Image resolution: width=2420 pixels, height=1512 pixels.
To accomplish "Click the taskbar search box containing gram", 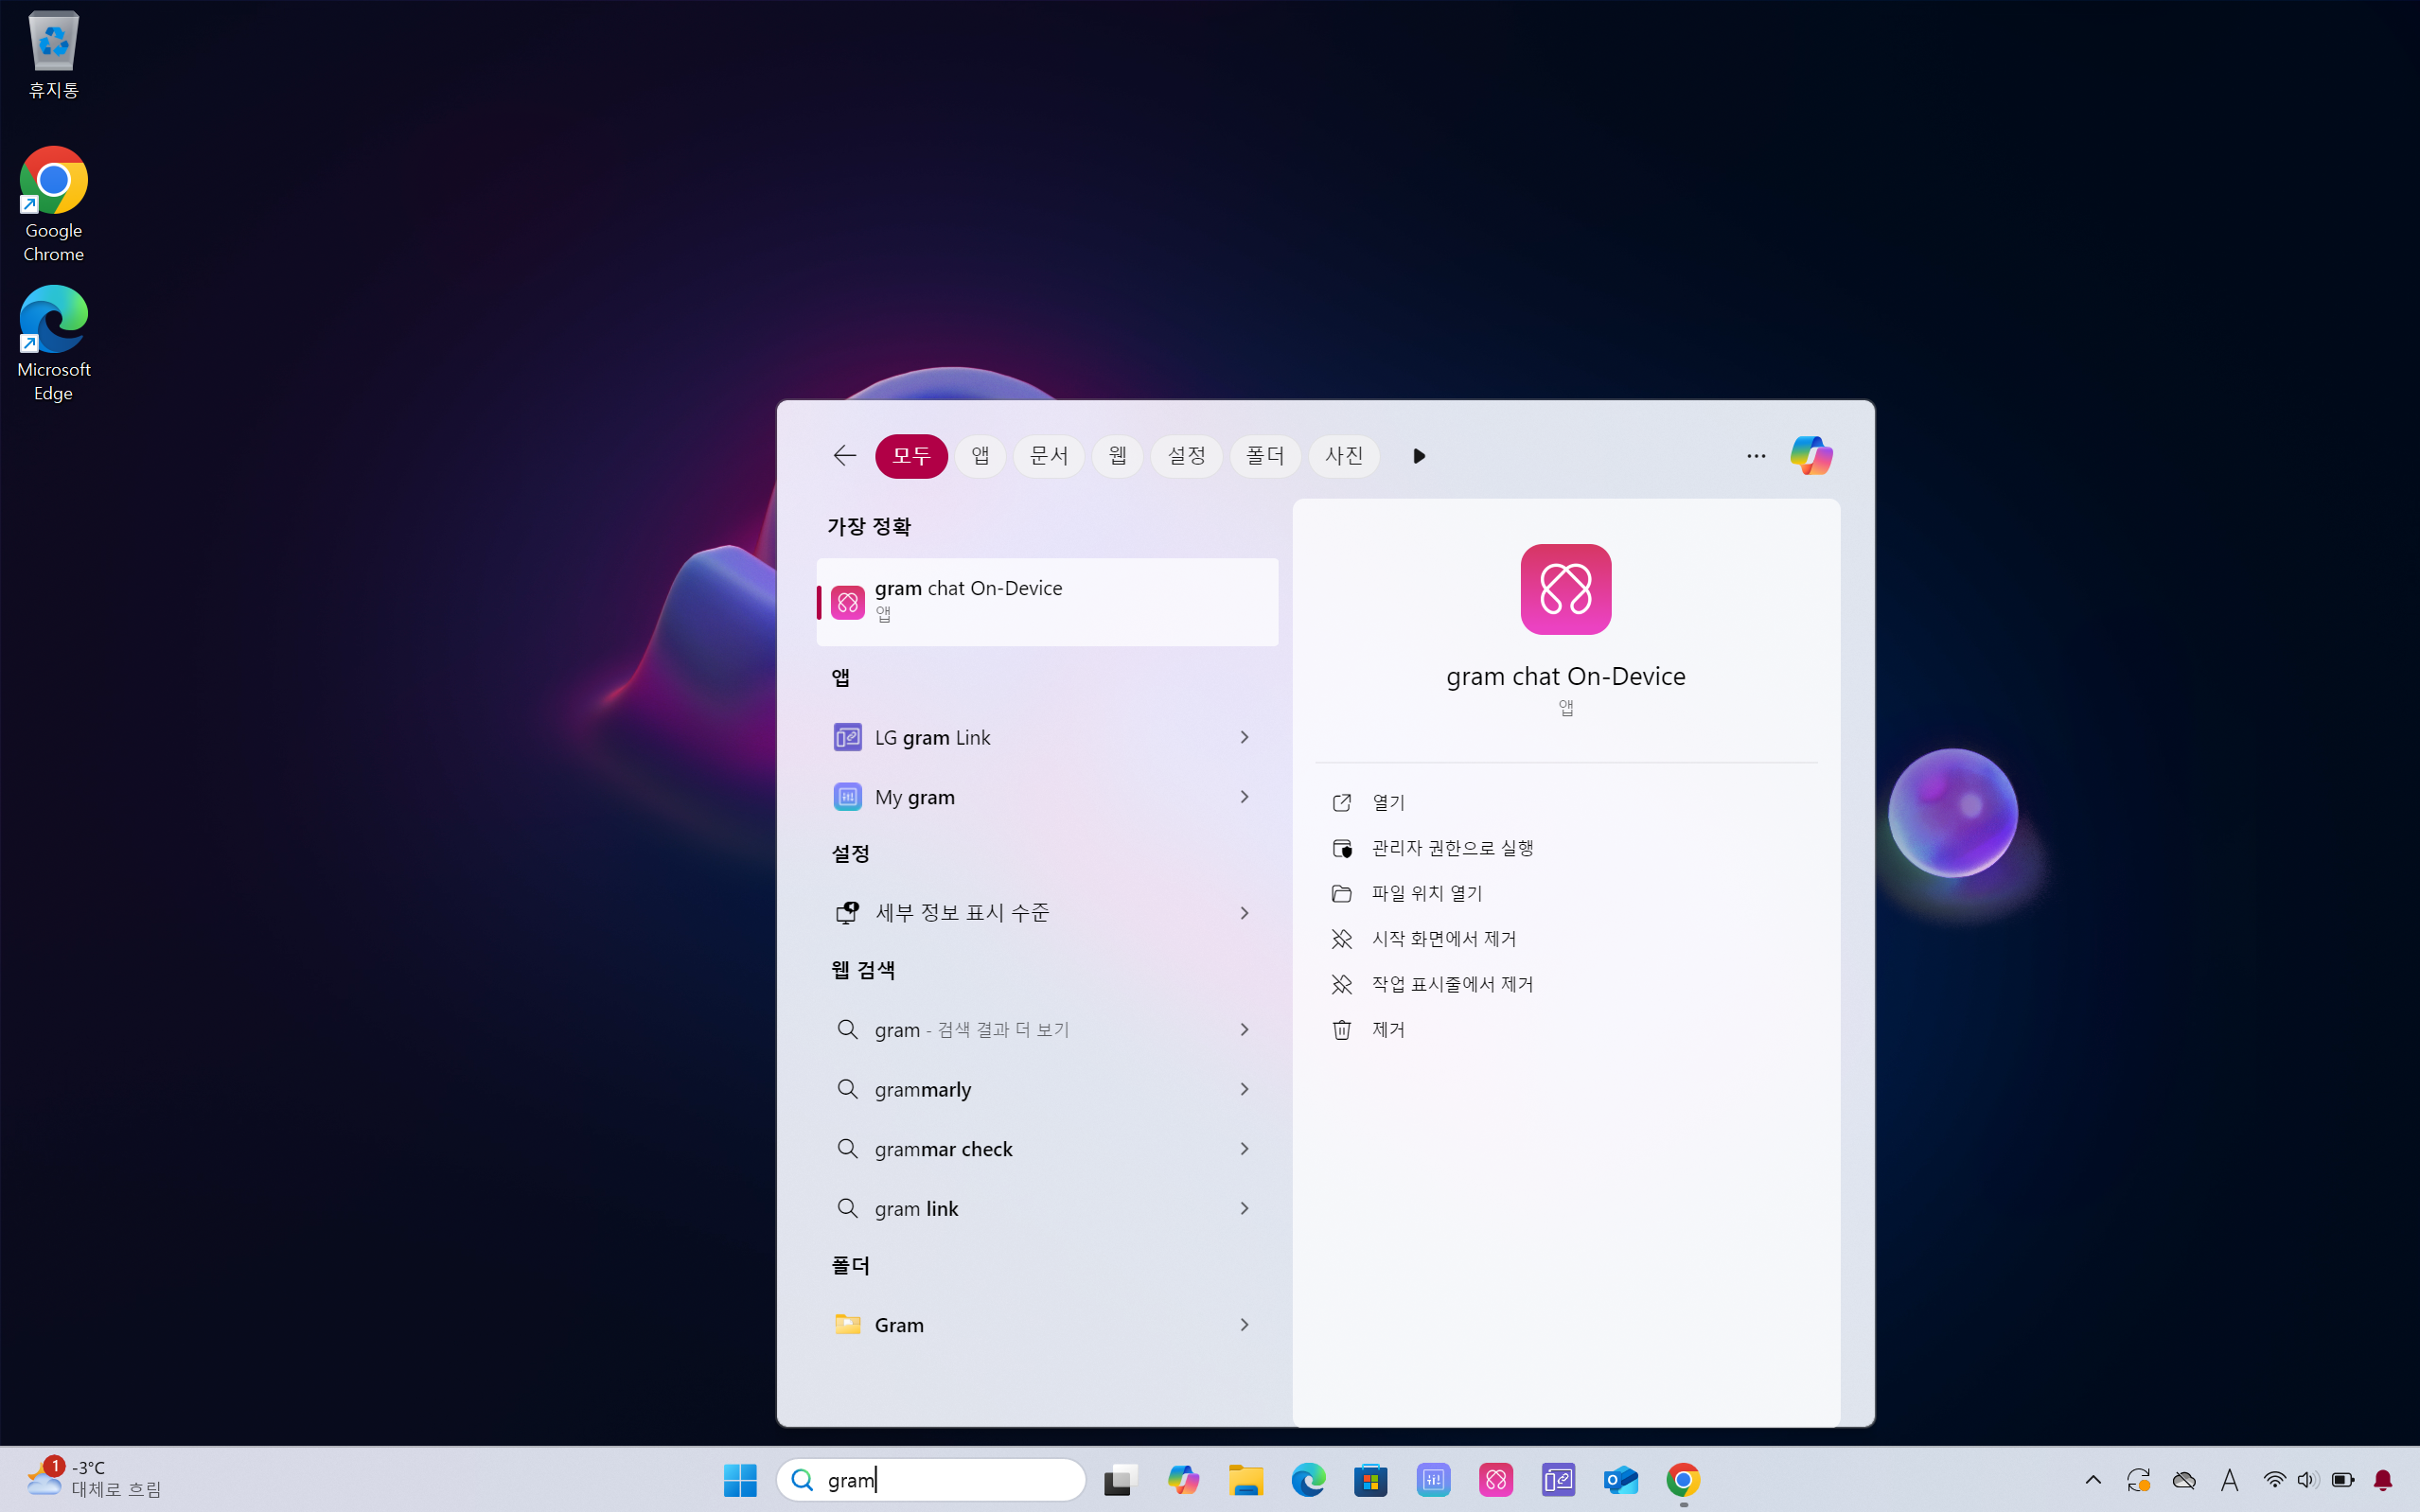I will pos(931,1480).
